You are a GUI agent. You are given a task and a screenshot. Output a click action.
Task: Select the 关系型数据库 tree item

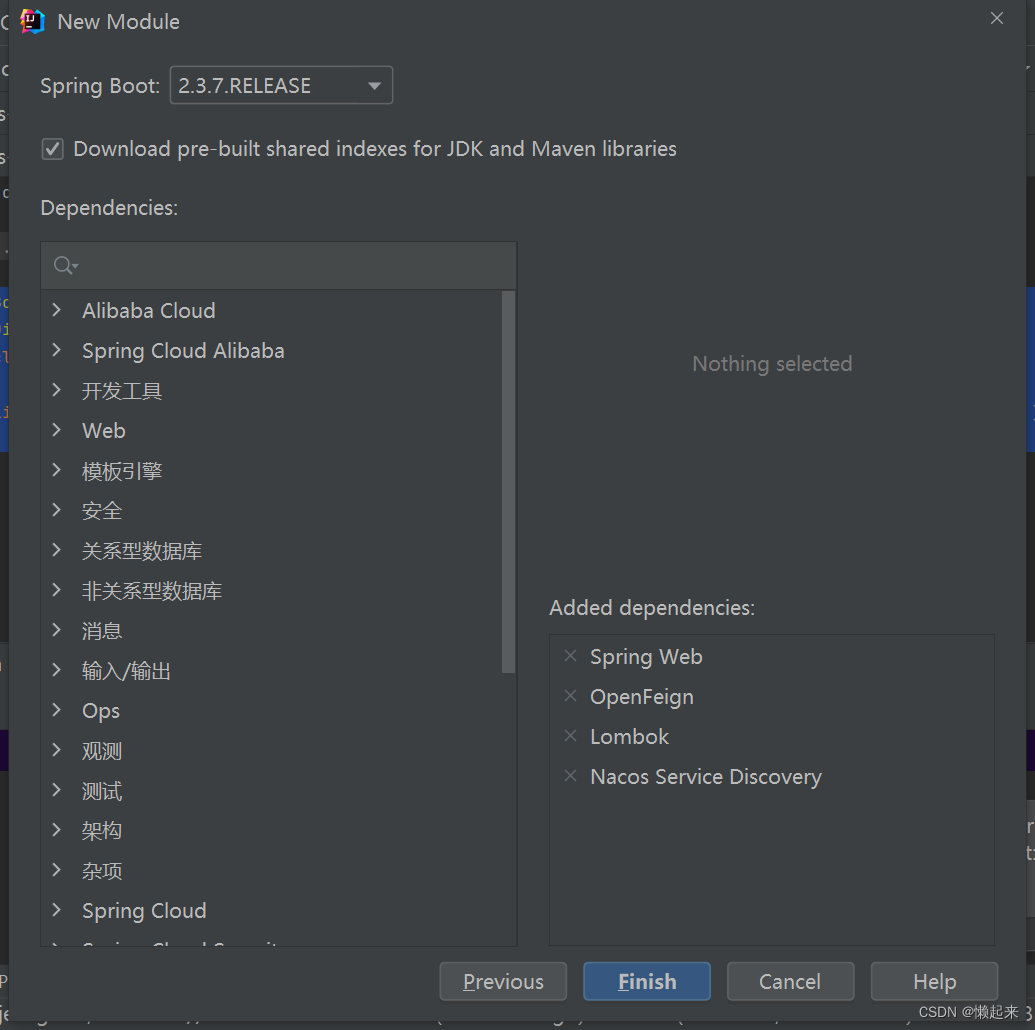click(142, 551)
